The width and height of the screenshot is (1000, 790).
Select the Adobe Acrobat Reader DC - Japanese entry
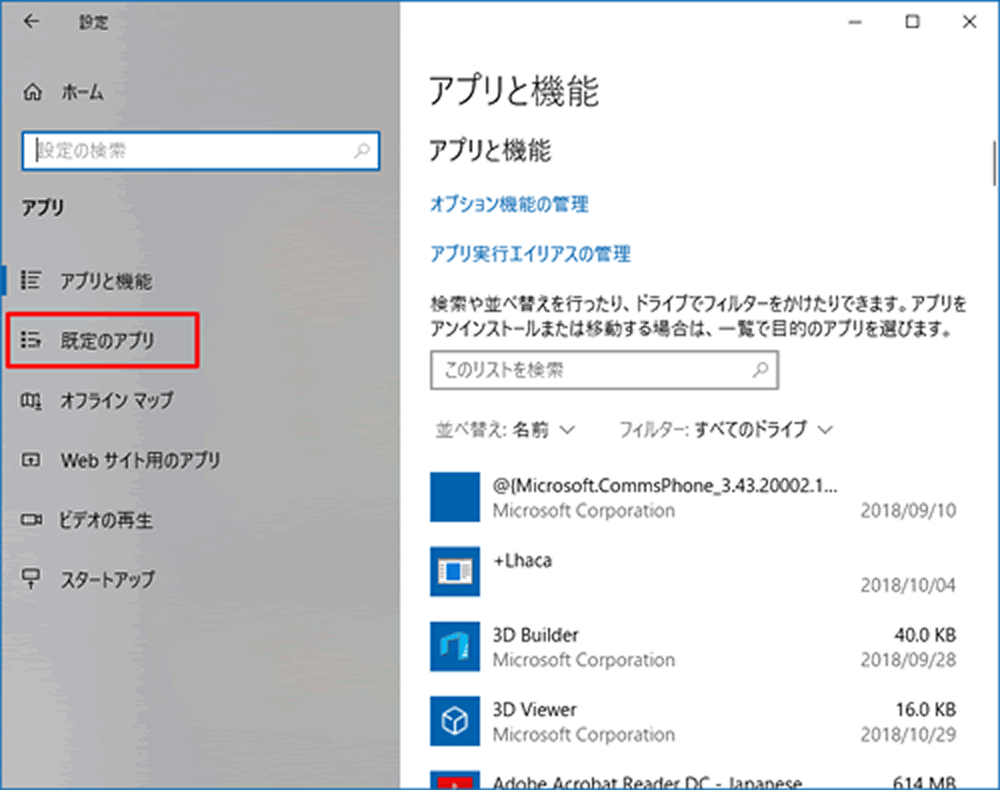[x=647, y=782]
